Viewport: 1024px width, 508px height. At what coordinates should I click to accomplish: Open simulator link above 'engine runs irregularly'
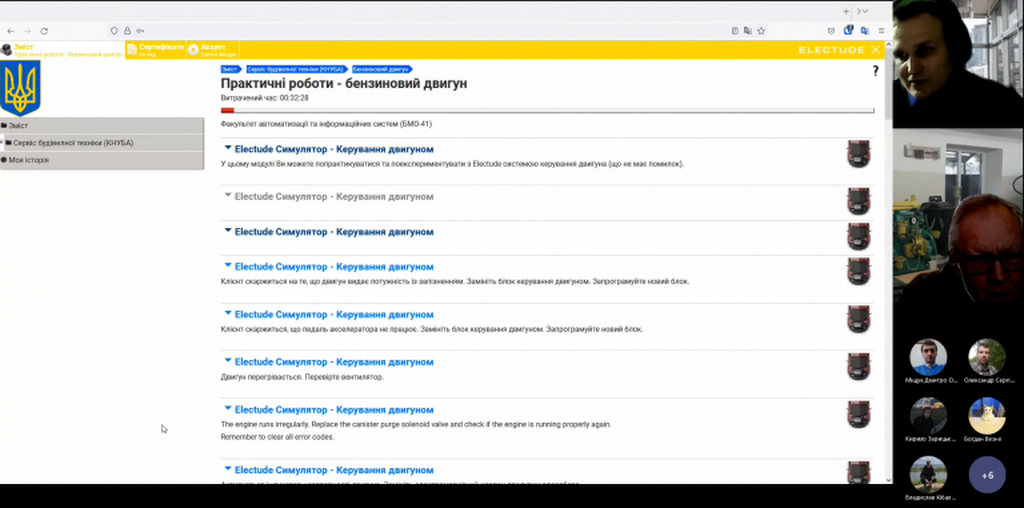(x=334, y=409)
